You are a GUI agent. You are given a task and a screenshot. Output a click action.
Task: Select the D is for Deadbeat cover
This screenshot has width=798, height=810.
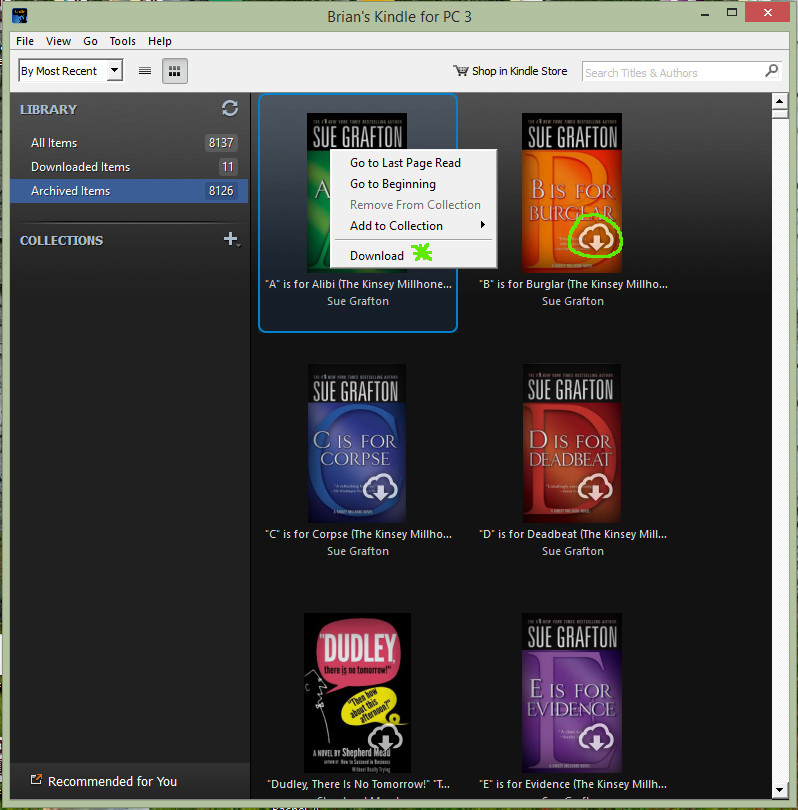point(572,443)
